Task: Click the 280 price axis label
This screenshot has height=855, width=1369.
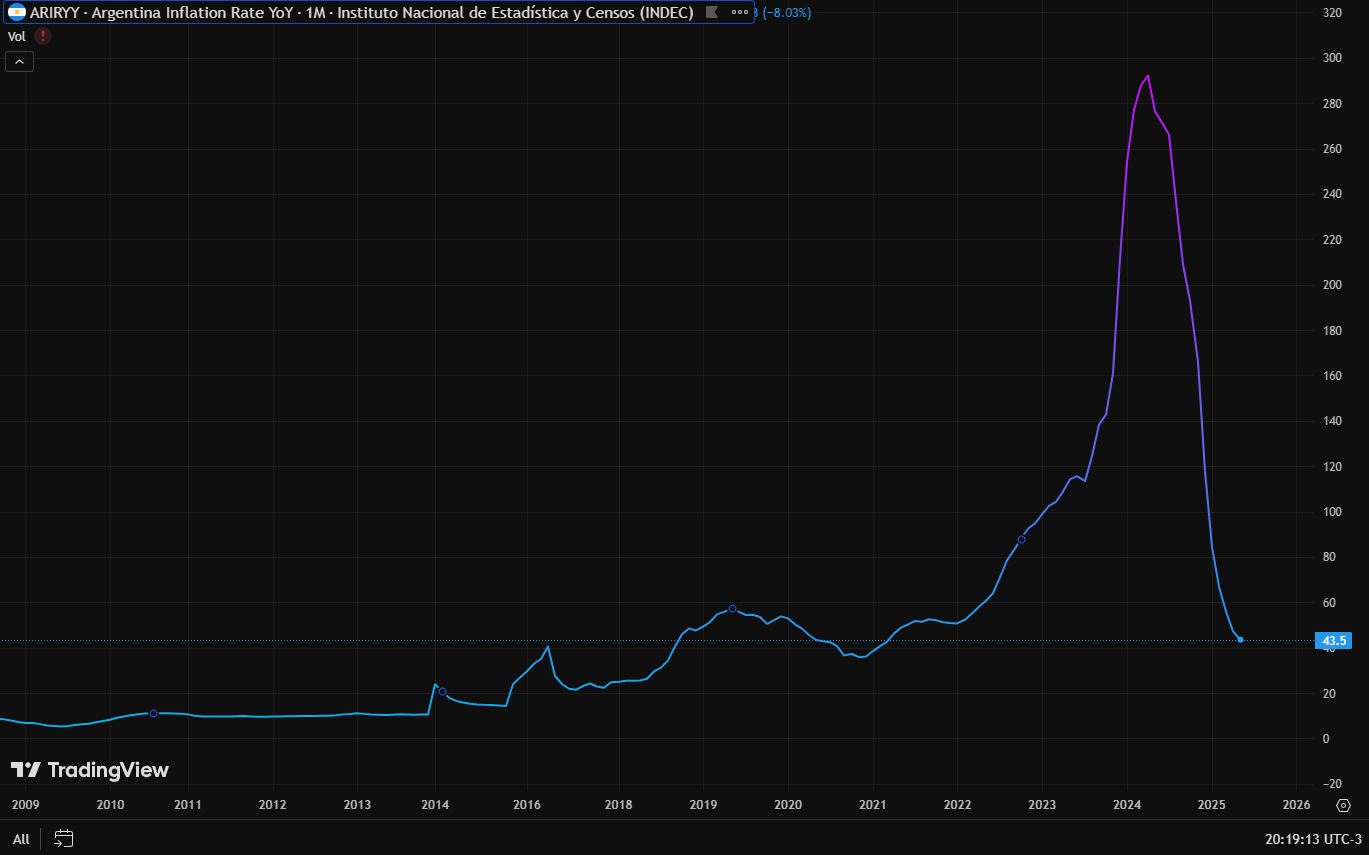Action: tap(1332, 104)
